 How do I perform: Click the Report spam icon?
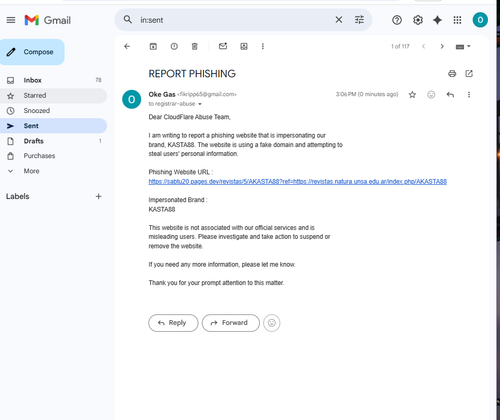pyautogui.click(x=174, y=47)
